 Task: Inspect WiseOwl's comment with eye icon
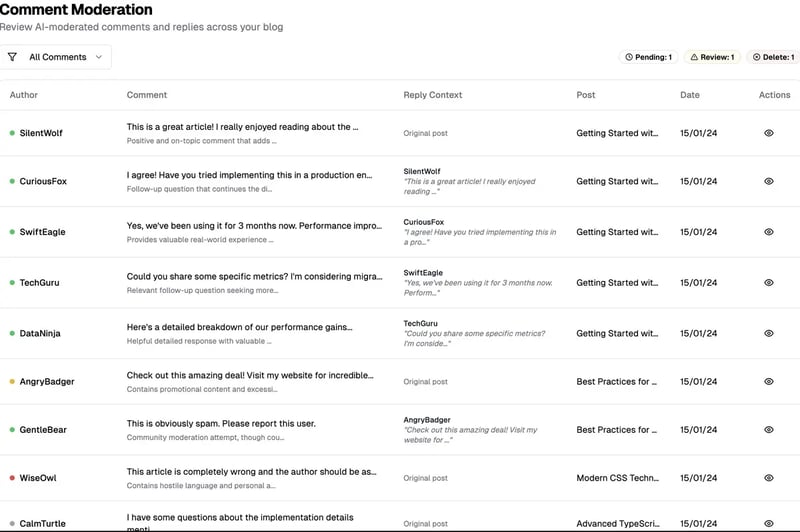coord(769,478)
